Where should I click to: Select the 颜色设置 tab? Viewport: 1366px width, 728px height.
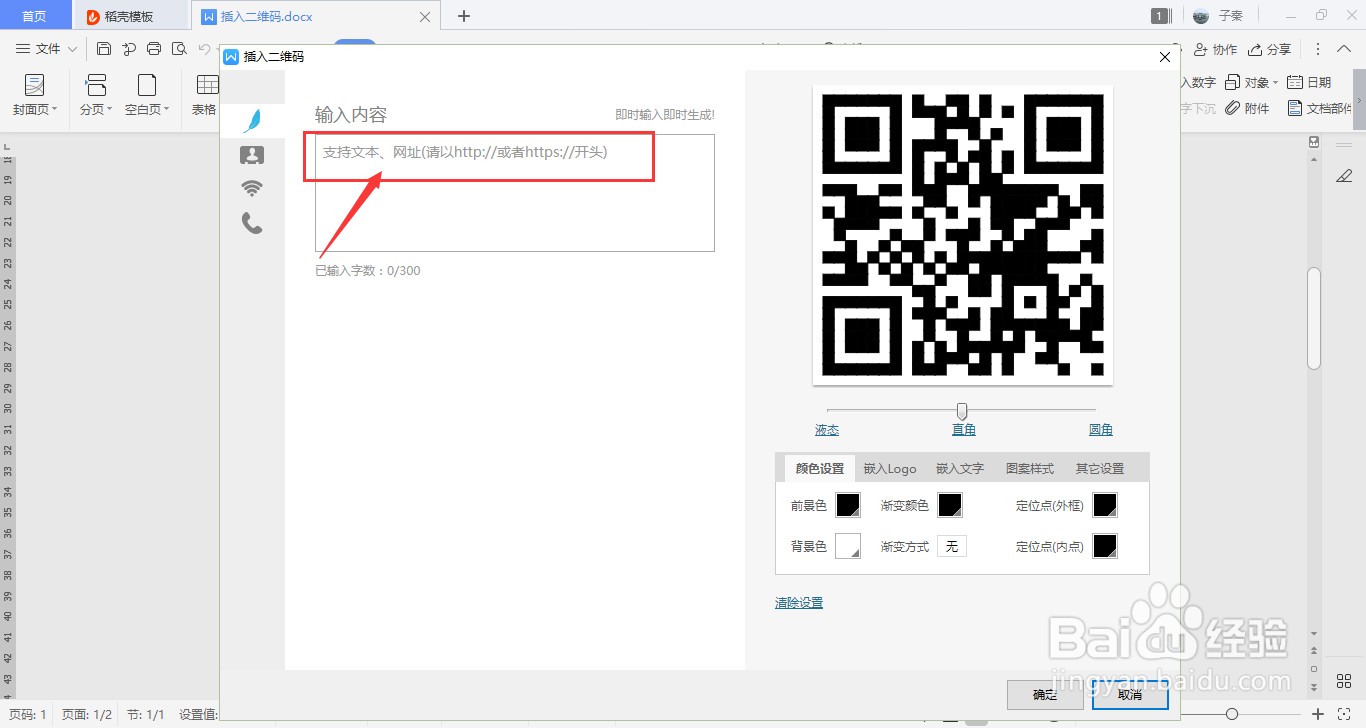[x=820, y=468]
